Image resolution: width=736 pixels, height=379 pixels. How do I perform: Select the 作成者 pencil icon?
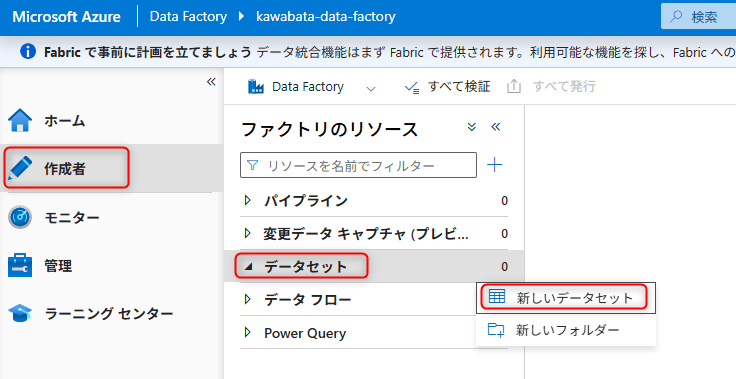point(20,168)
